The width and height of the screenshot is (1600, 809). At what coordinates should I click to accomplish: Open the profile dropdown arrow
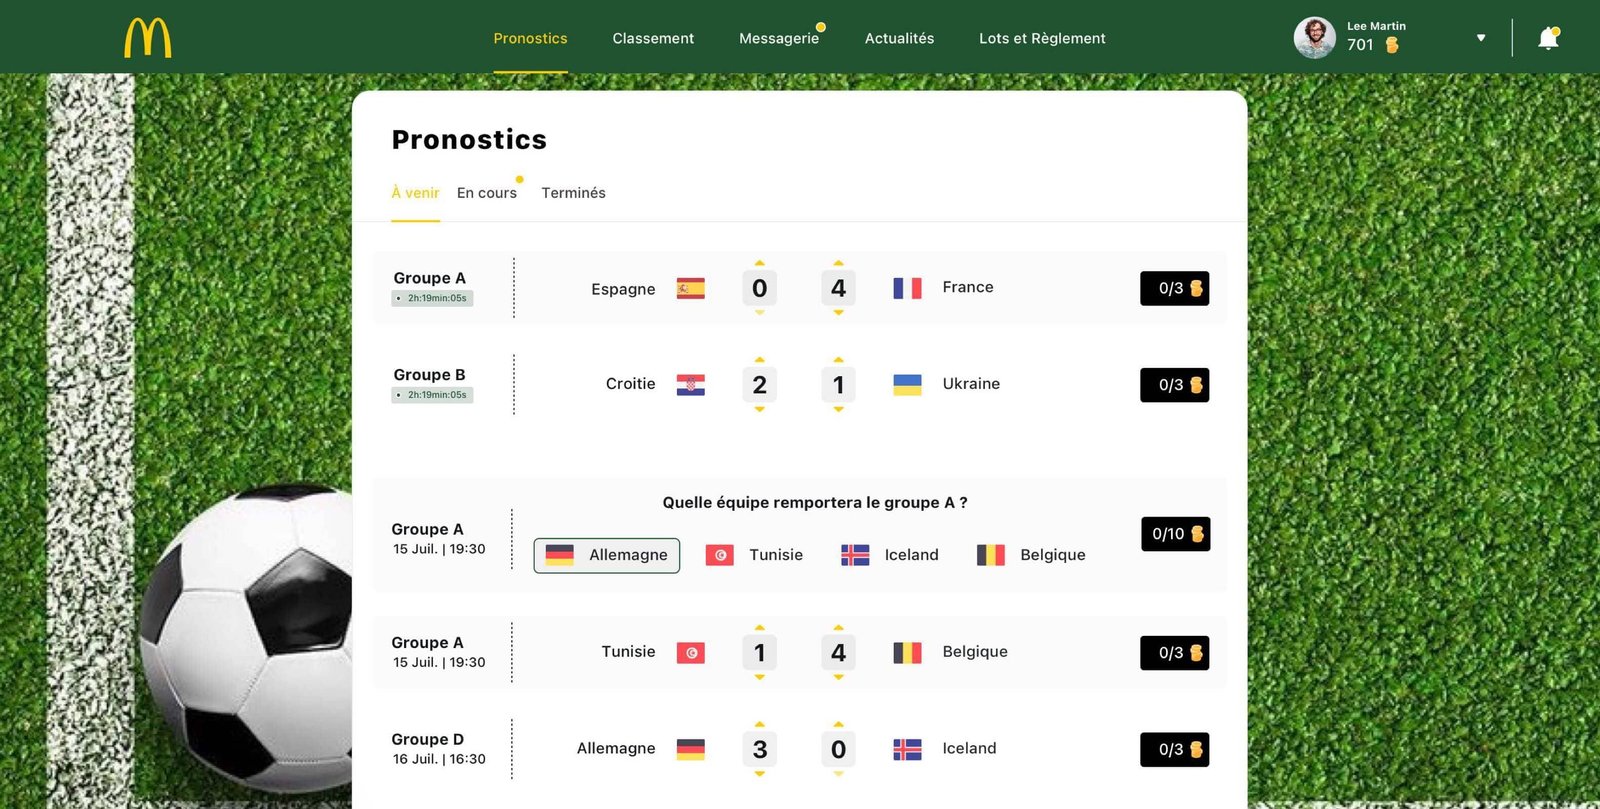point(1479,36)
